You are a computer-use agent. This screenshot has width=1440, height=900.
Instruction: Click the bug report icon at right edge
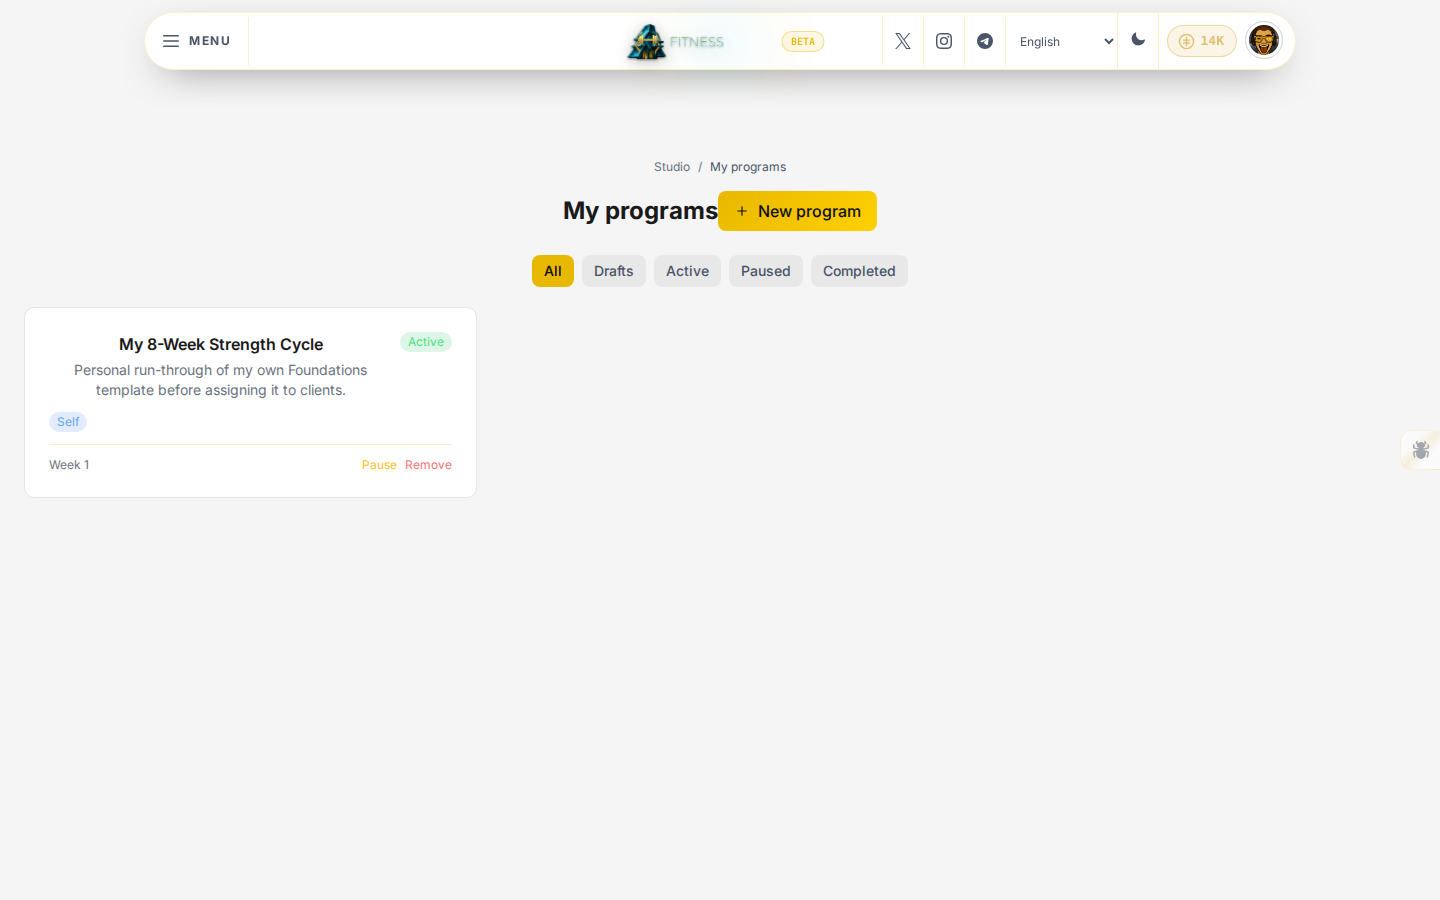tap(1421, 450)
